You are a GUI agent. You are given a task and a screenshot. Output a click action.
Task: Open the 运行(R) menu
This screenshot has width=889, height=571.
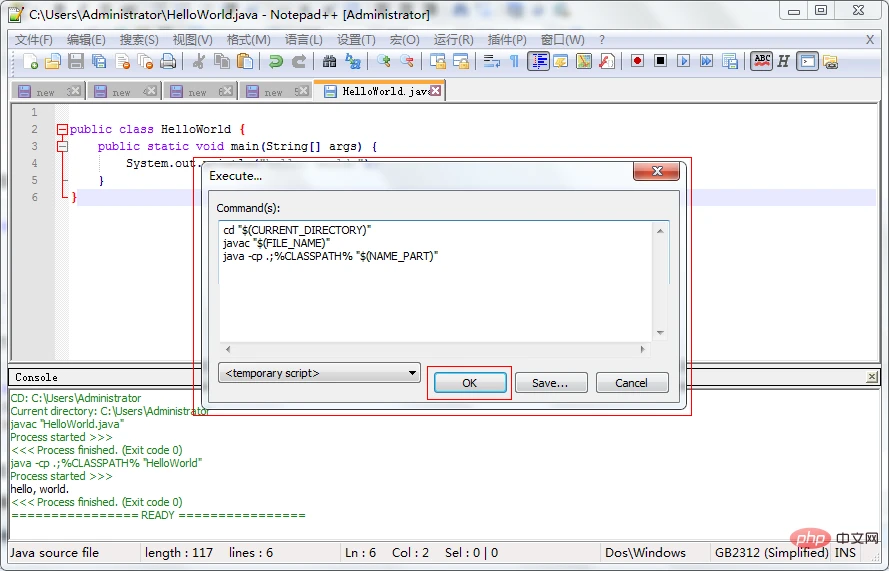point(454,40)
